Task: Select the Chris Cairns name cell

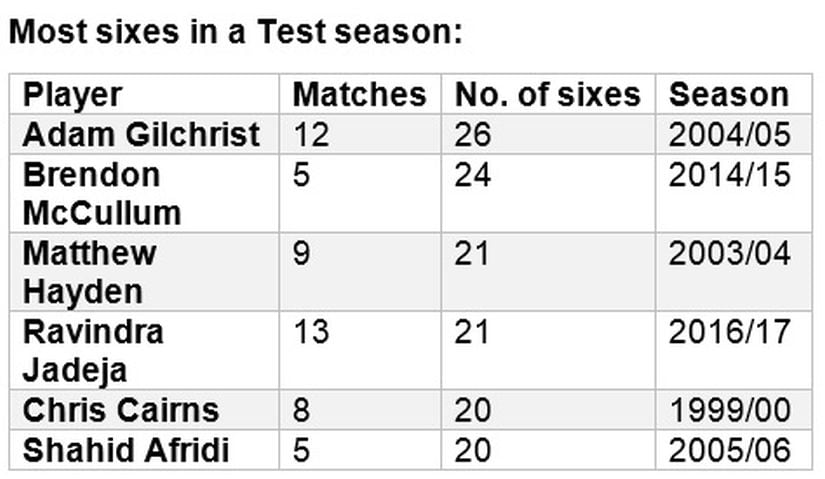Action: [x=144, y=410]
